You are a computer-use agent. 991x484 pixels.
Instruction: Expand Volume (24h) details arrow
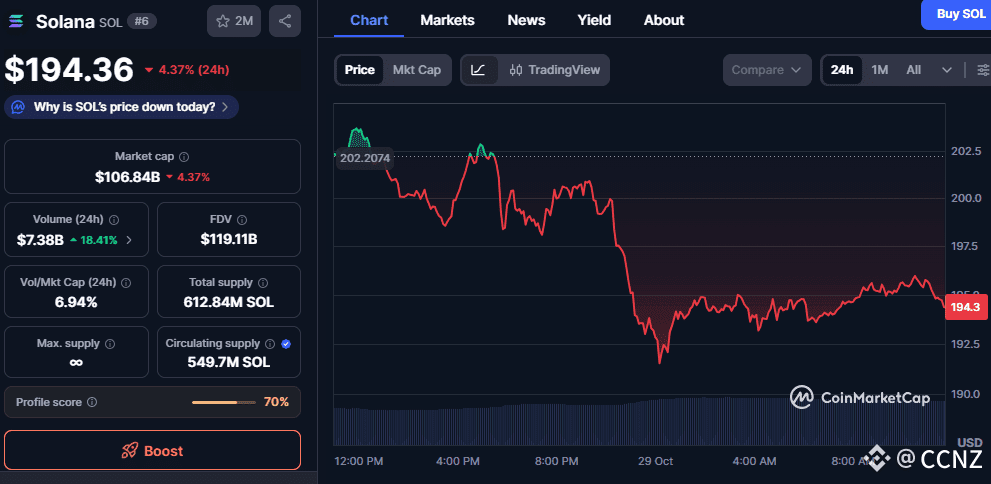(129, 240)
